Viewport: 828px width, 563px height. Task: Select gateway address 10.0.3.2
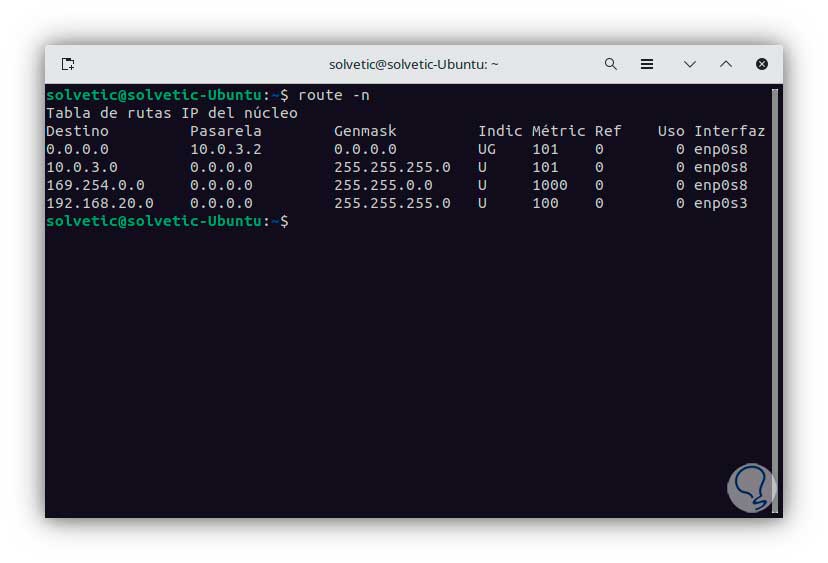[x=225, y=149]
